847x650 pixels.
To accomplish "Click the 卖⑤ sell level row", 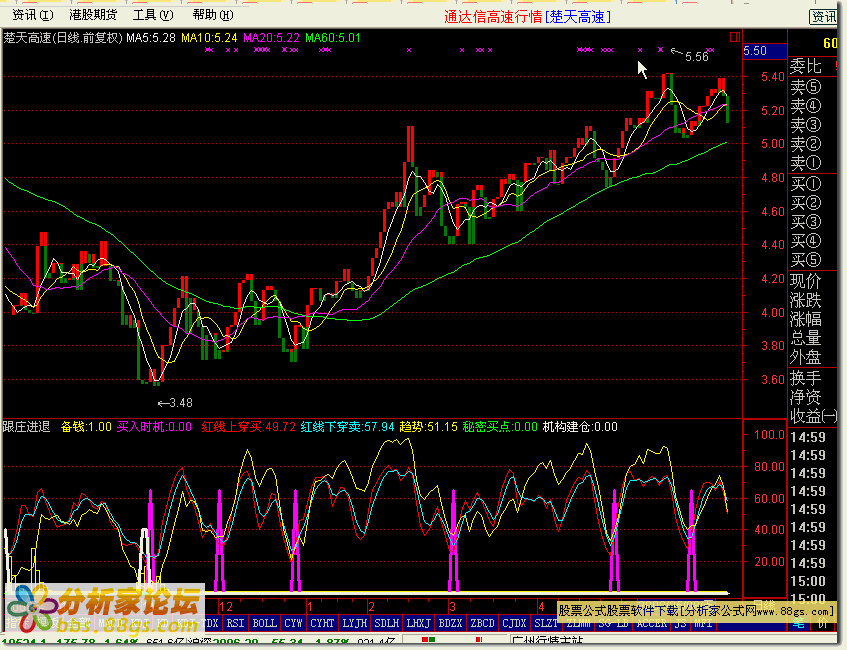I will [x=813, y=86].
